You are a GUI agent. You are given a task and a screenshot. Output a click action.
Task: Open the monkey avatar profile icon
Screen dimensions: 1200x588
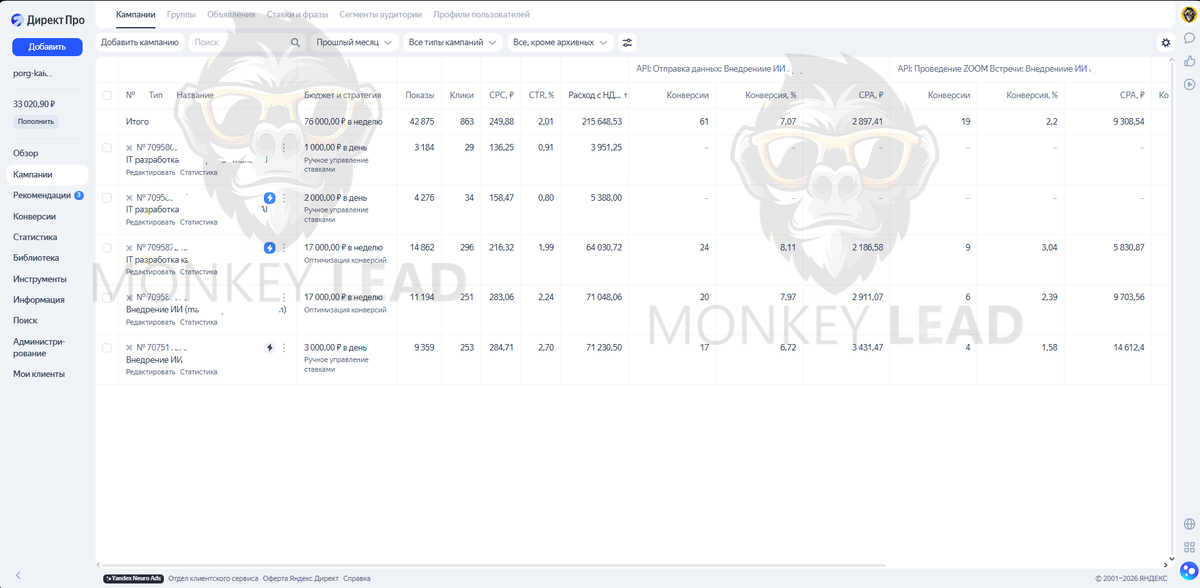1189,14
